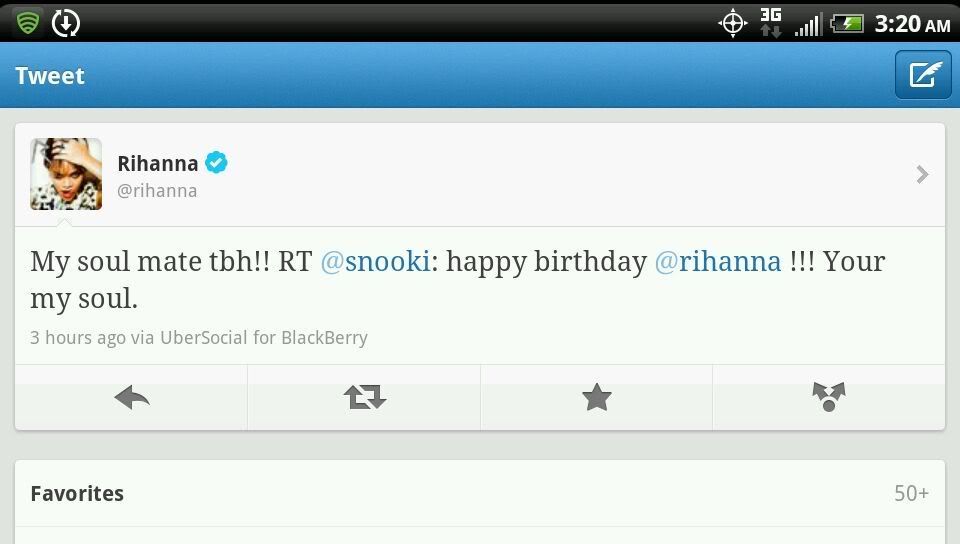Tap the Rihanna display name
Screen dimensions: 960x544
pyautogui.click(x=158, y=163)
